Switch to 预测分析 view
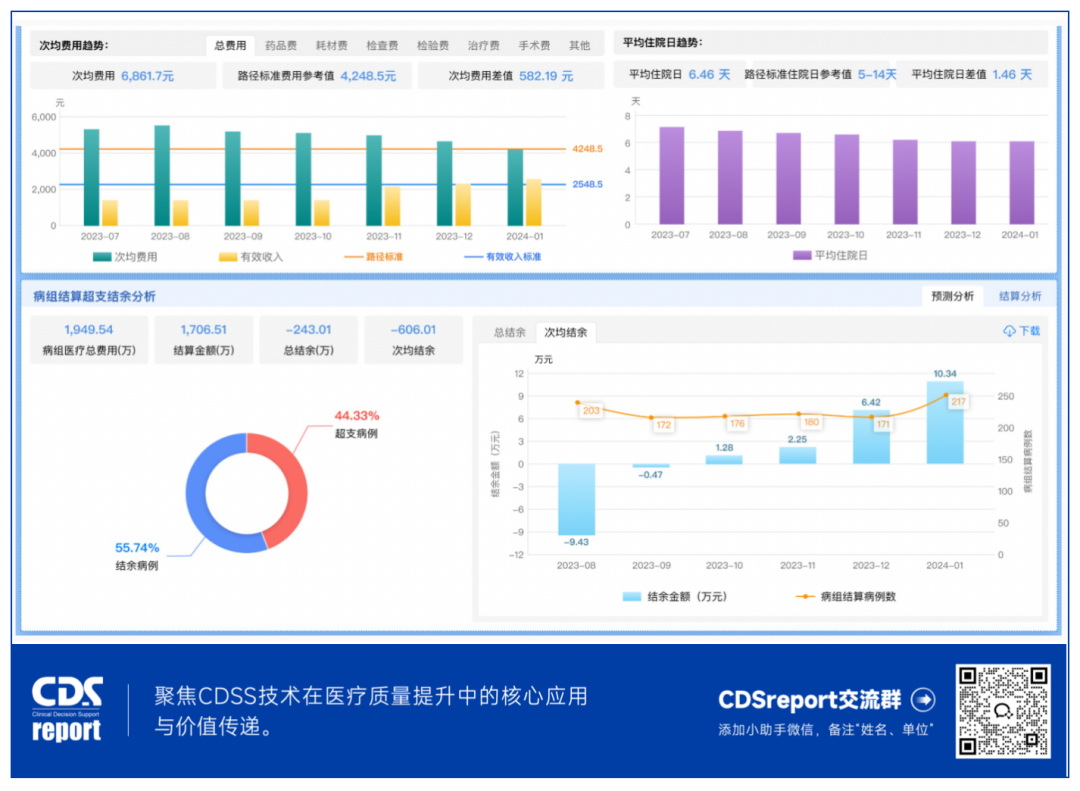1080x791 pixels. pyautogui.click(x=953, y=296)
